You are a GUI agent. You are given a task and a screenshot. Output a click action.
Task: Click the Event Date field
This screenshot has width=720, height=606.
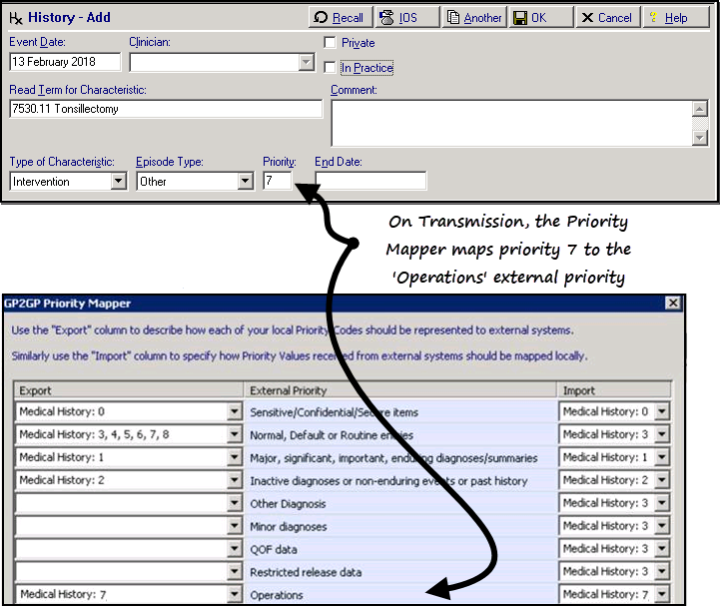(x=64, y=62)
